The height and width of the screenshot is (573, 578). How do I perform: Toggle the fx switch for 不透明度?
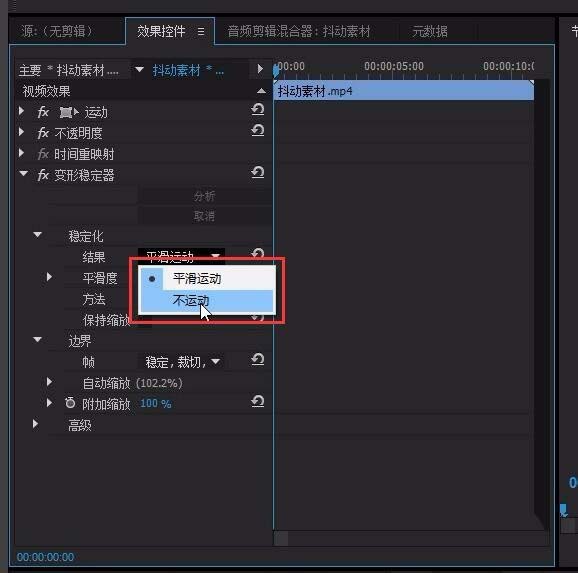click(43, 133)
